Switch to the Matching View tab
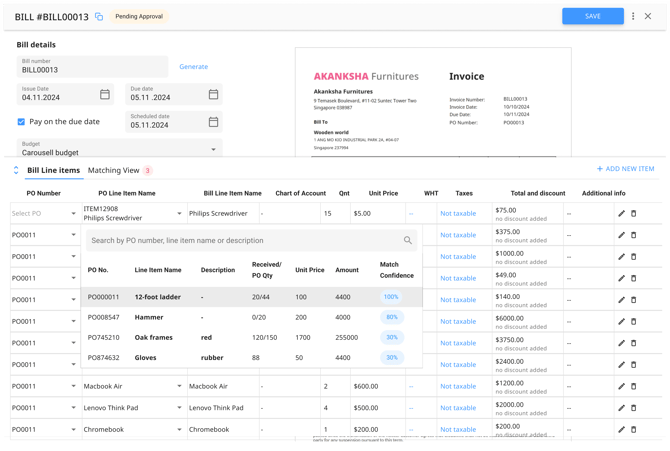Screen dimensions: 670x451 point(113,171)
